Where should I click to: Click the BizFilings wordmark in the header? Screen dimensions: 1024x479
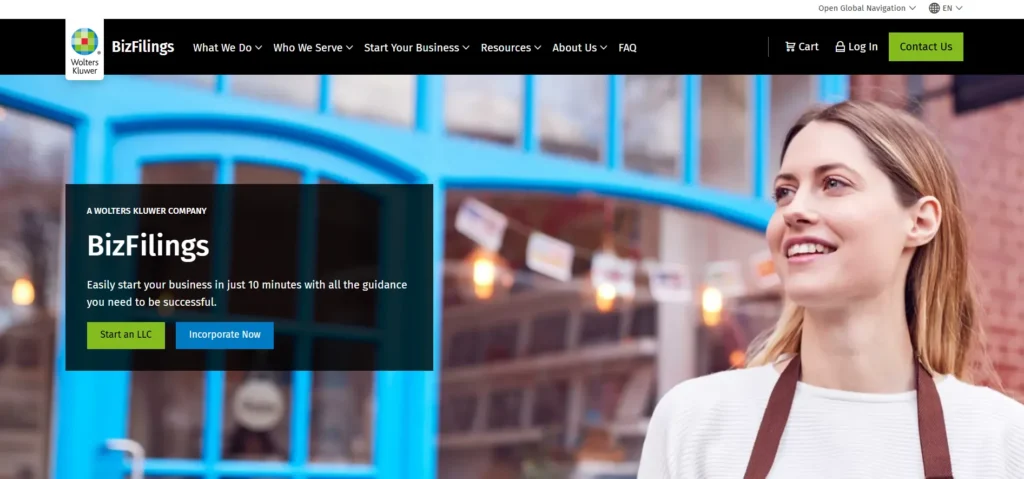pyautogui.click(x=143, y=47)
